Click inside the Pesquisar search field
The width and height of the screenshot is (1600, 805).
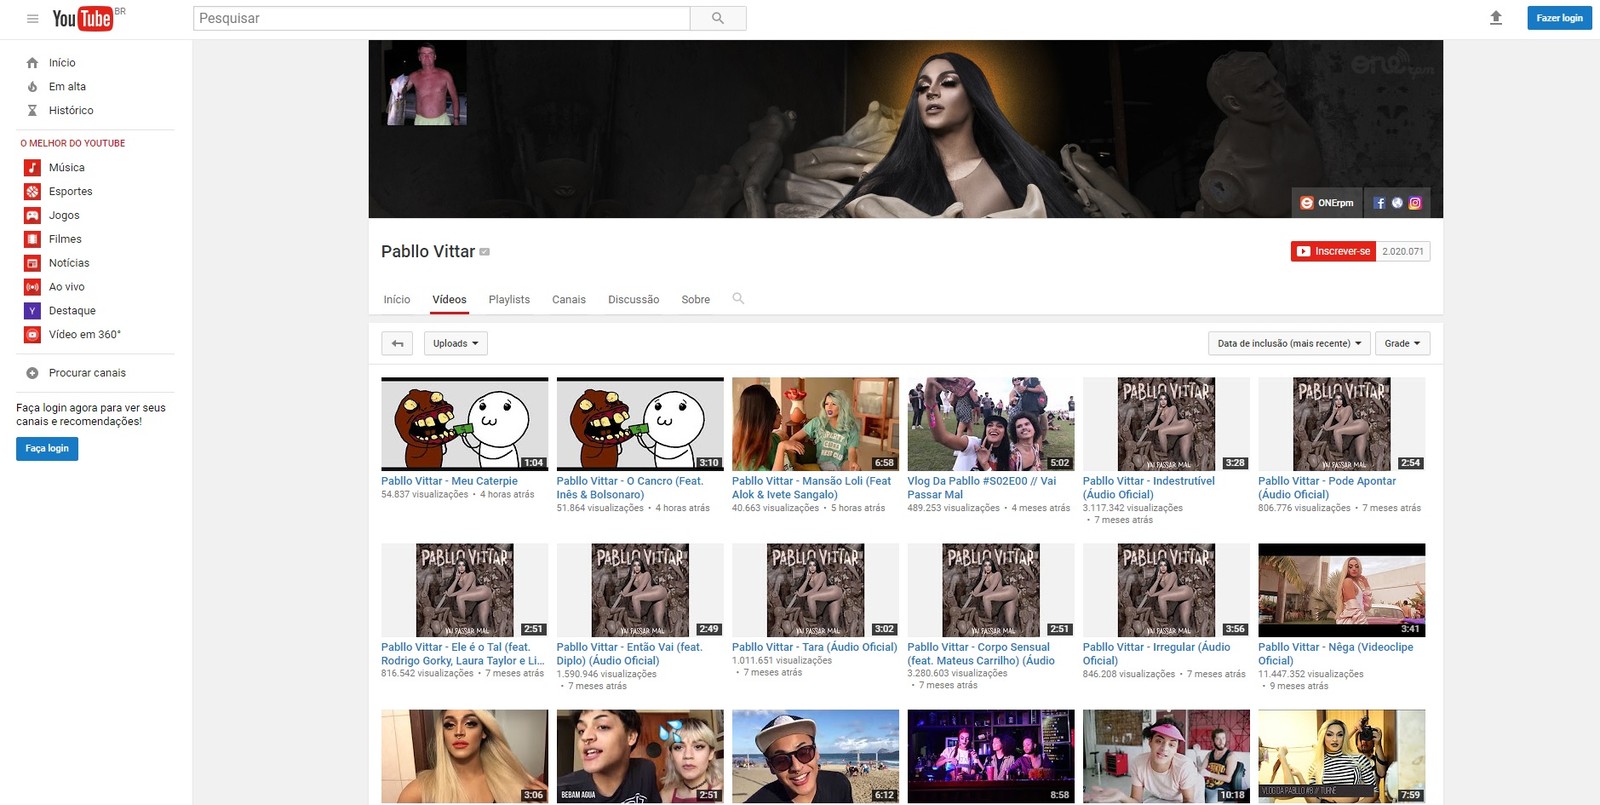[x=441, y=18]
